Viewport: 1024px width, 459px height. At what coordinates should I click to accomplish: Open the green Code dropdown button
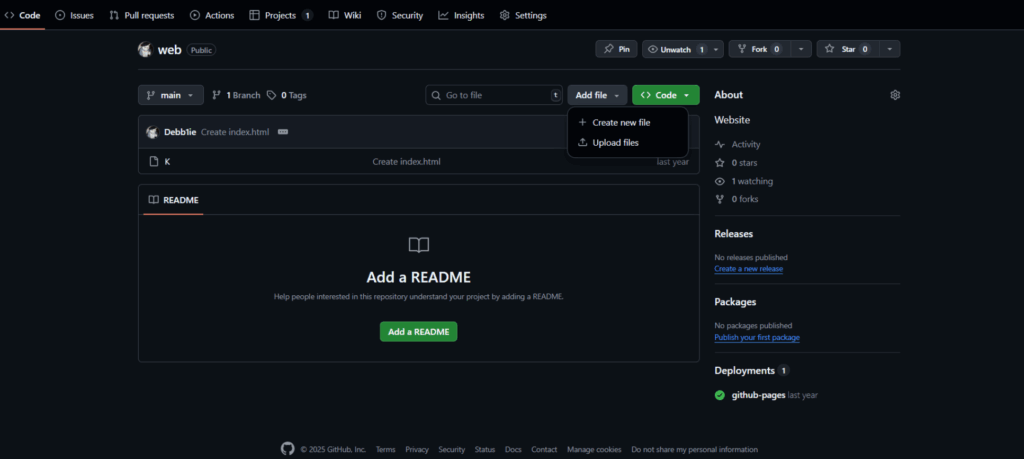(x=665, y=95)
